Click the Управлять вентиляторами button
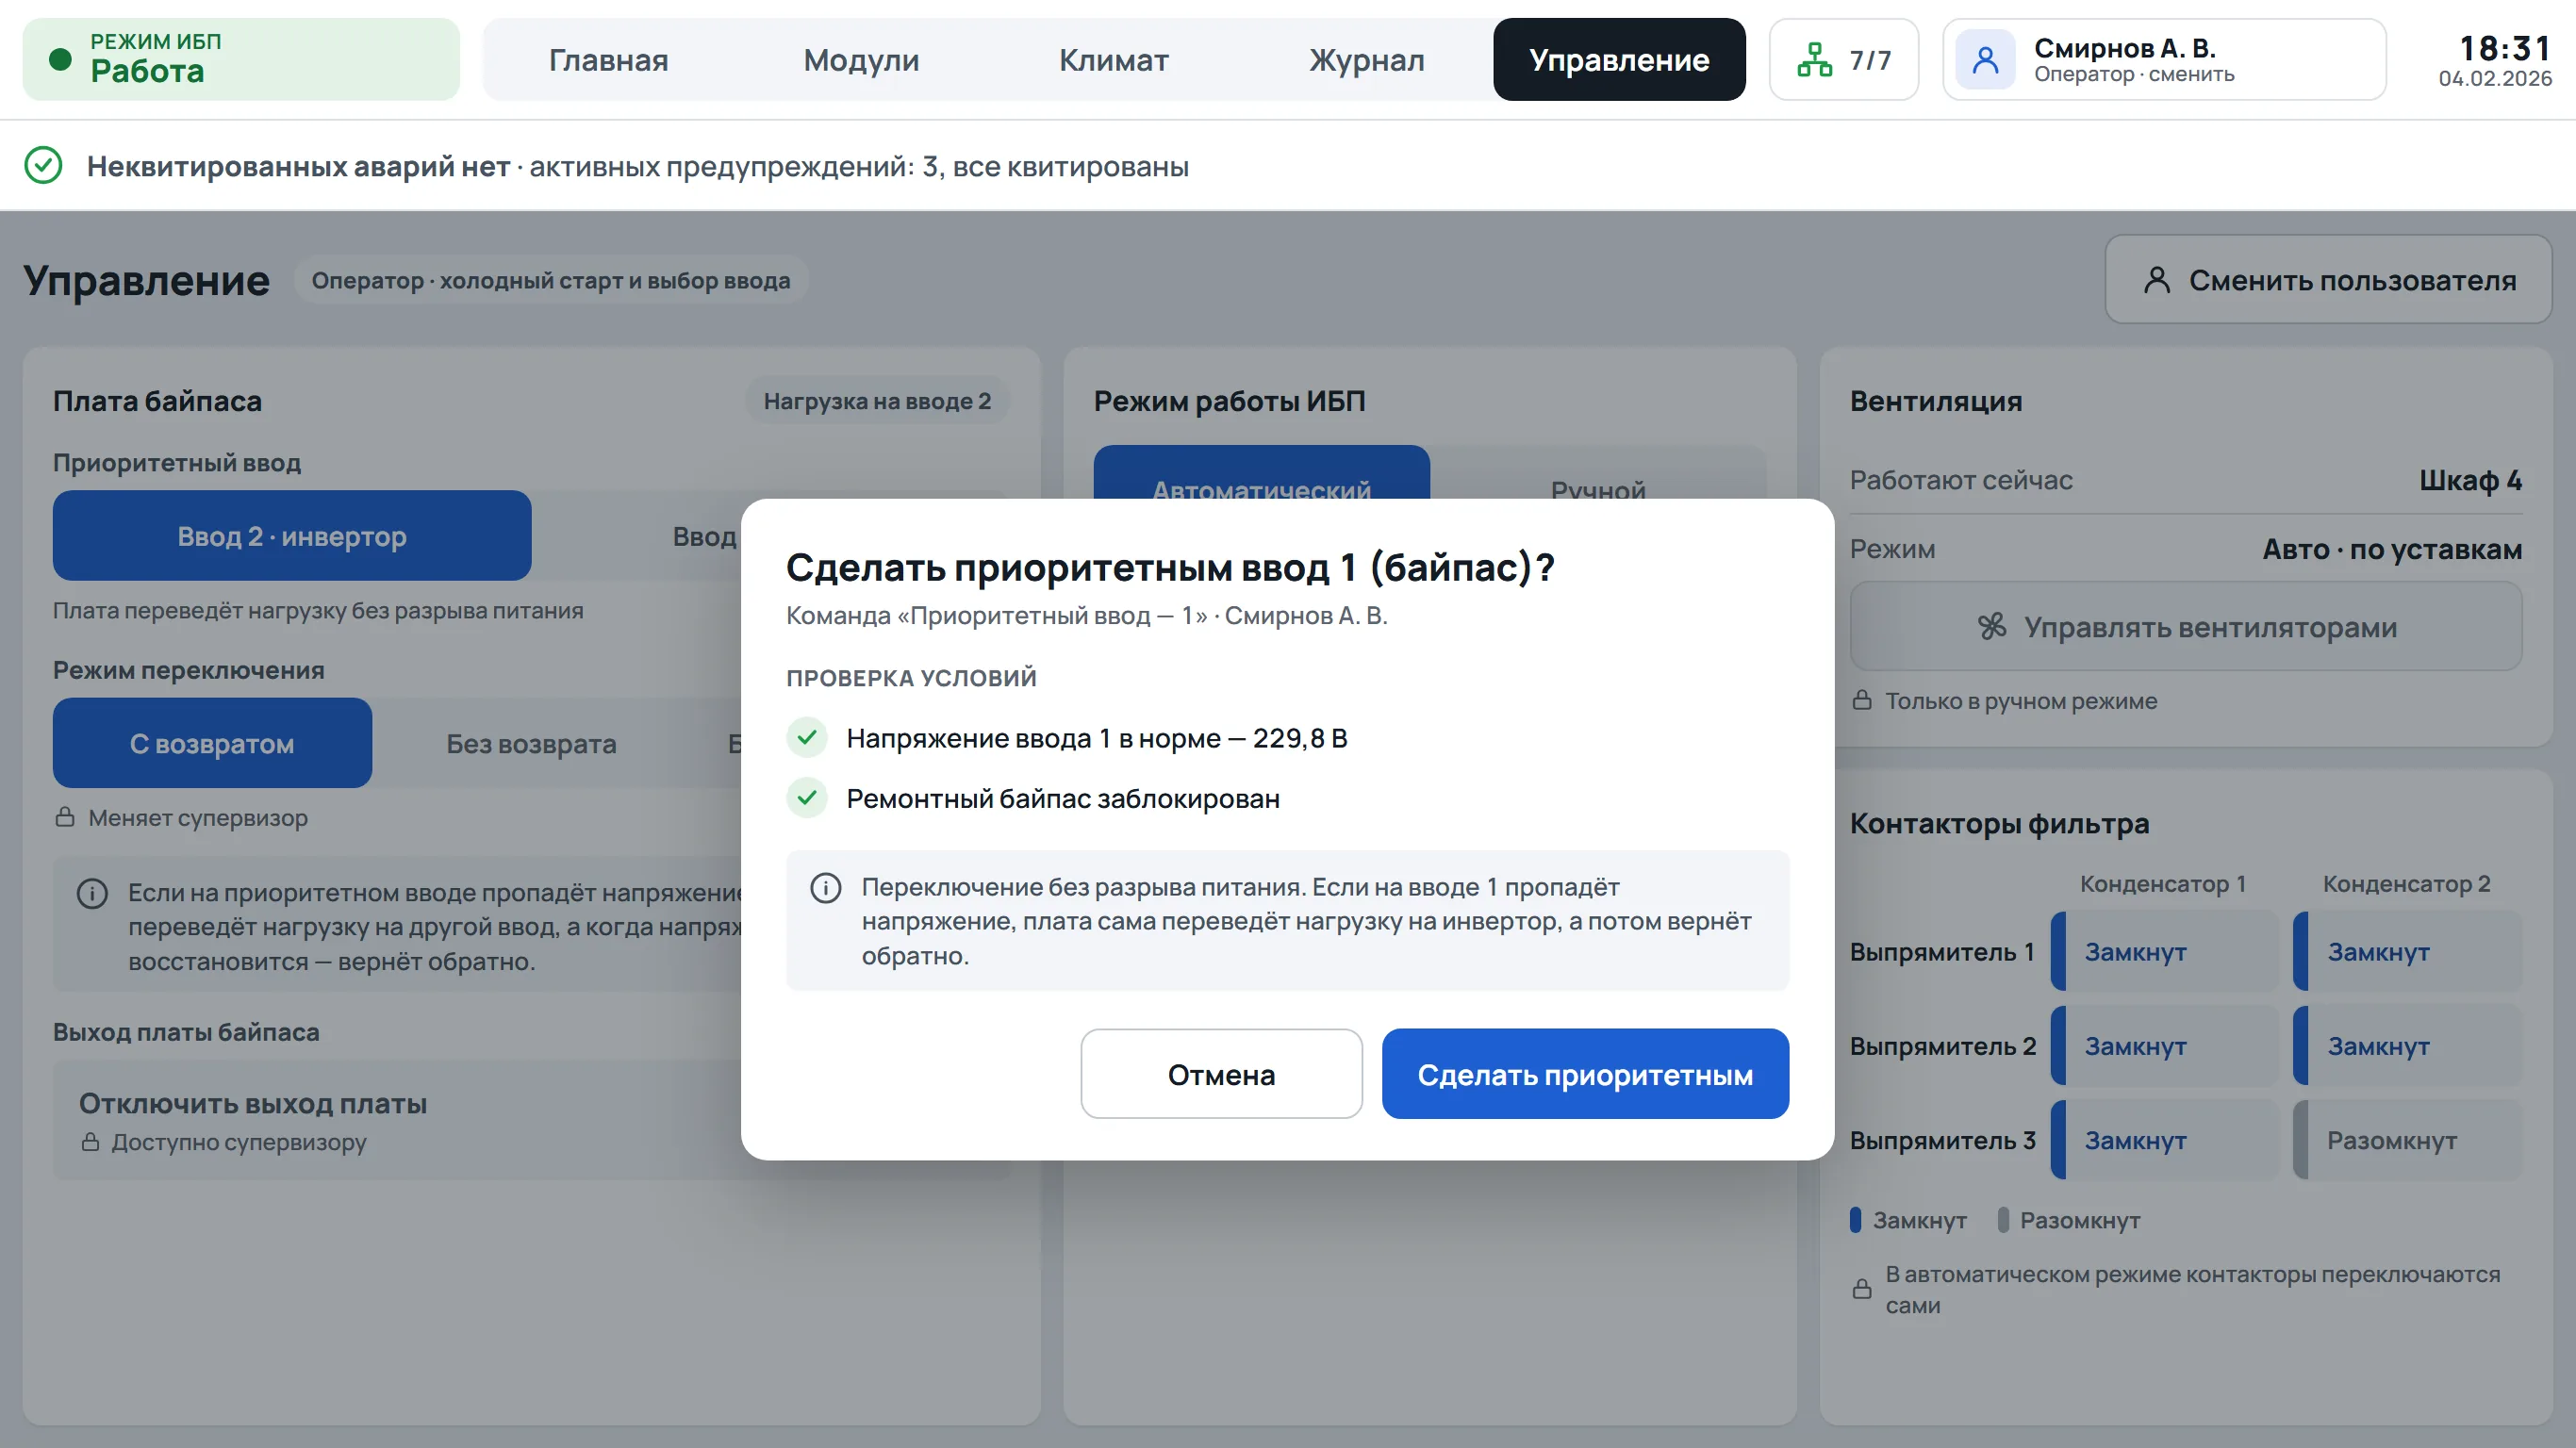 click(x=2186, y=627)
